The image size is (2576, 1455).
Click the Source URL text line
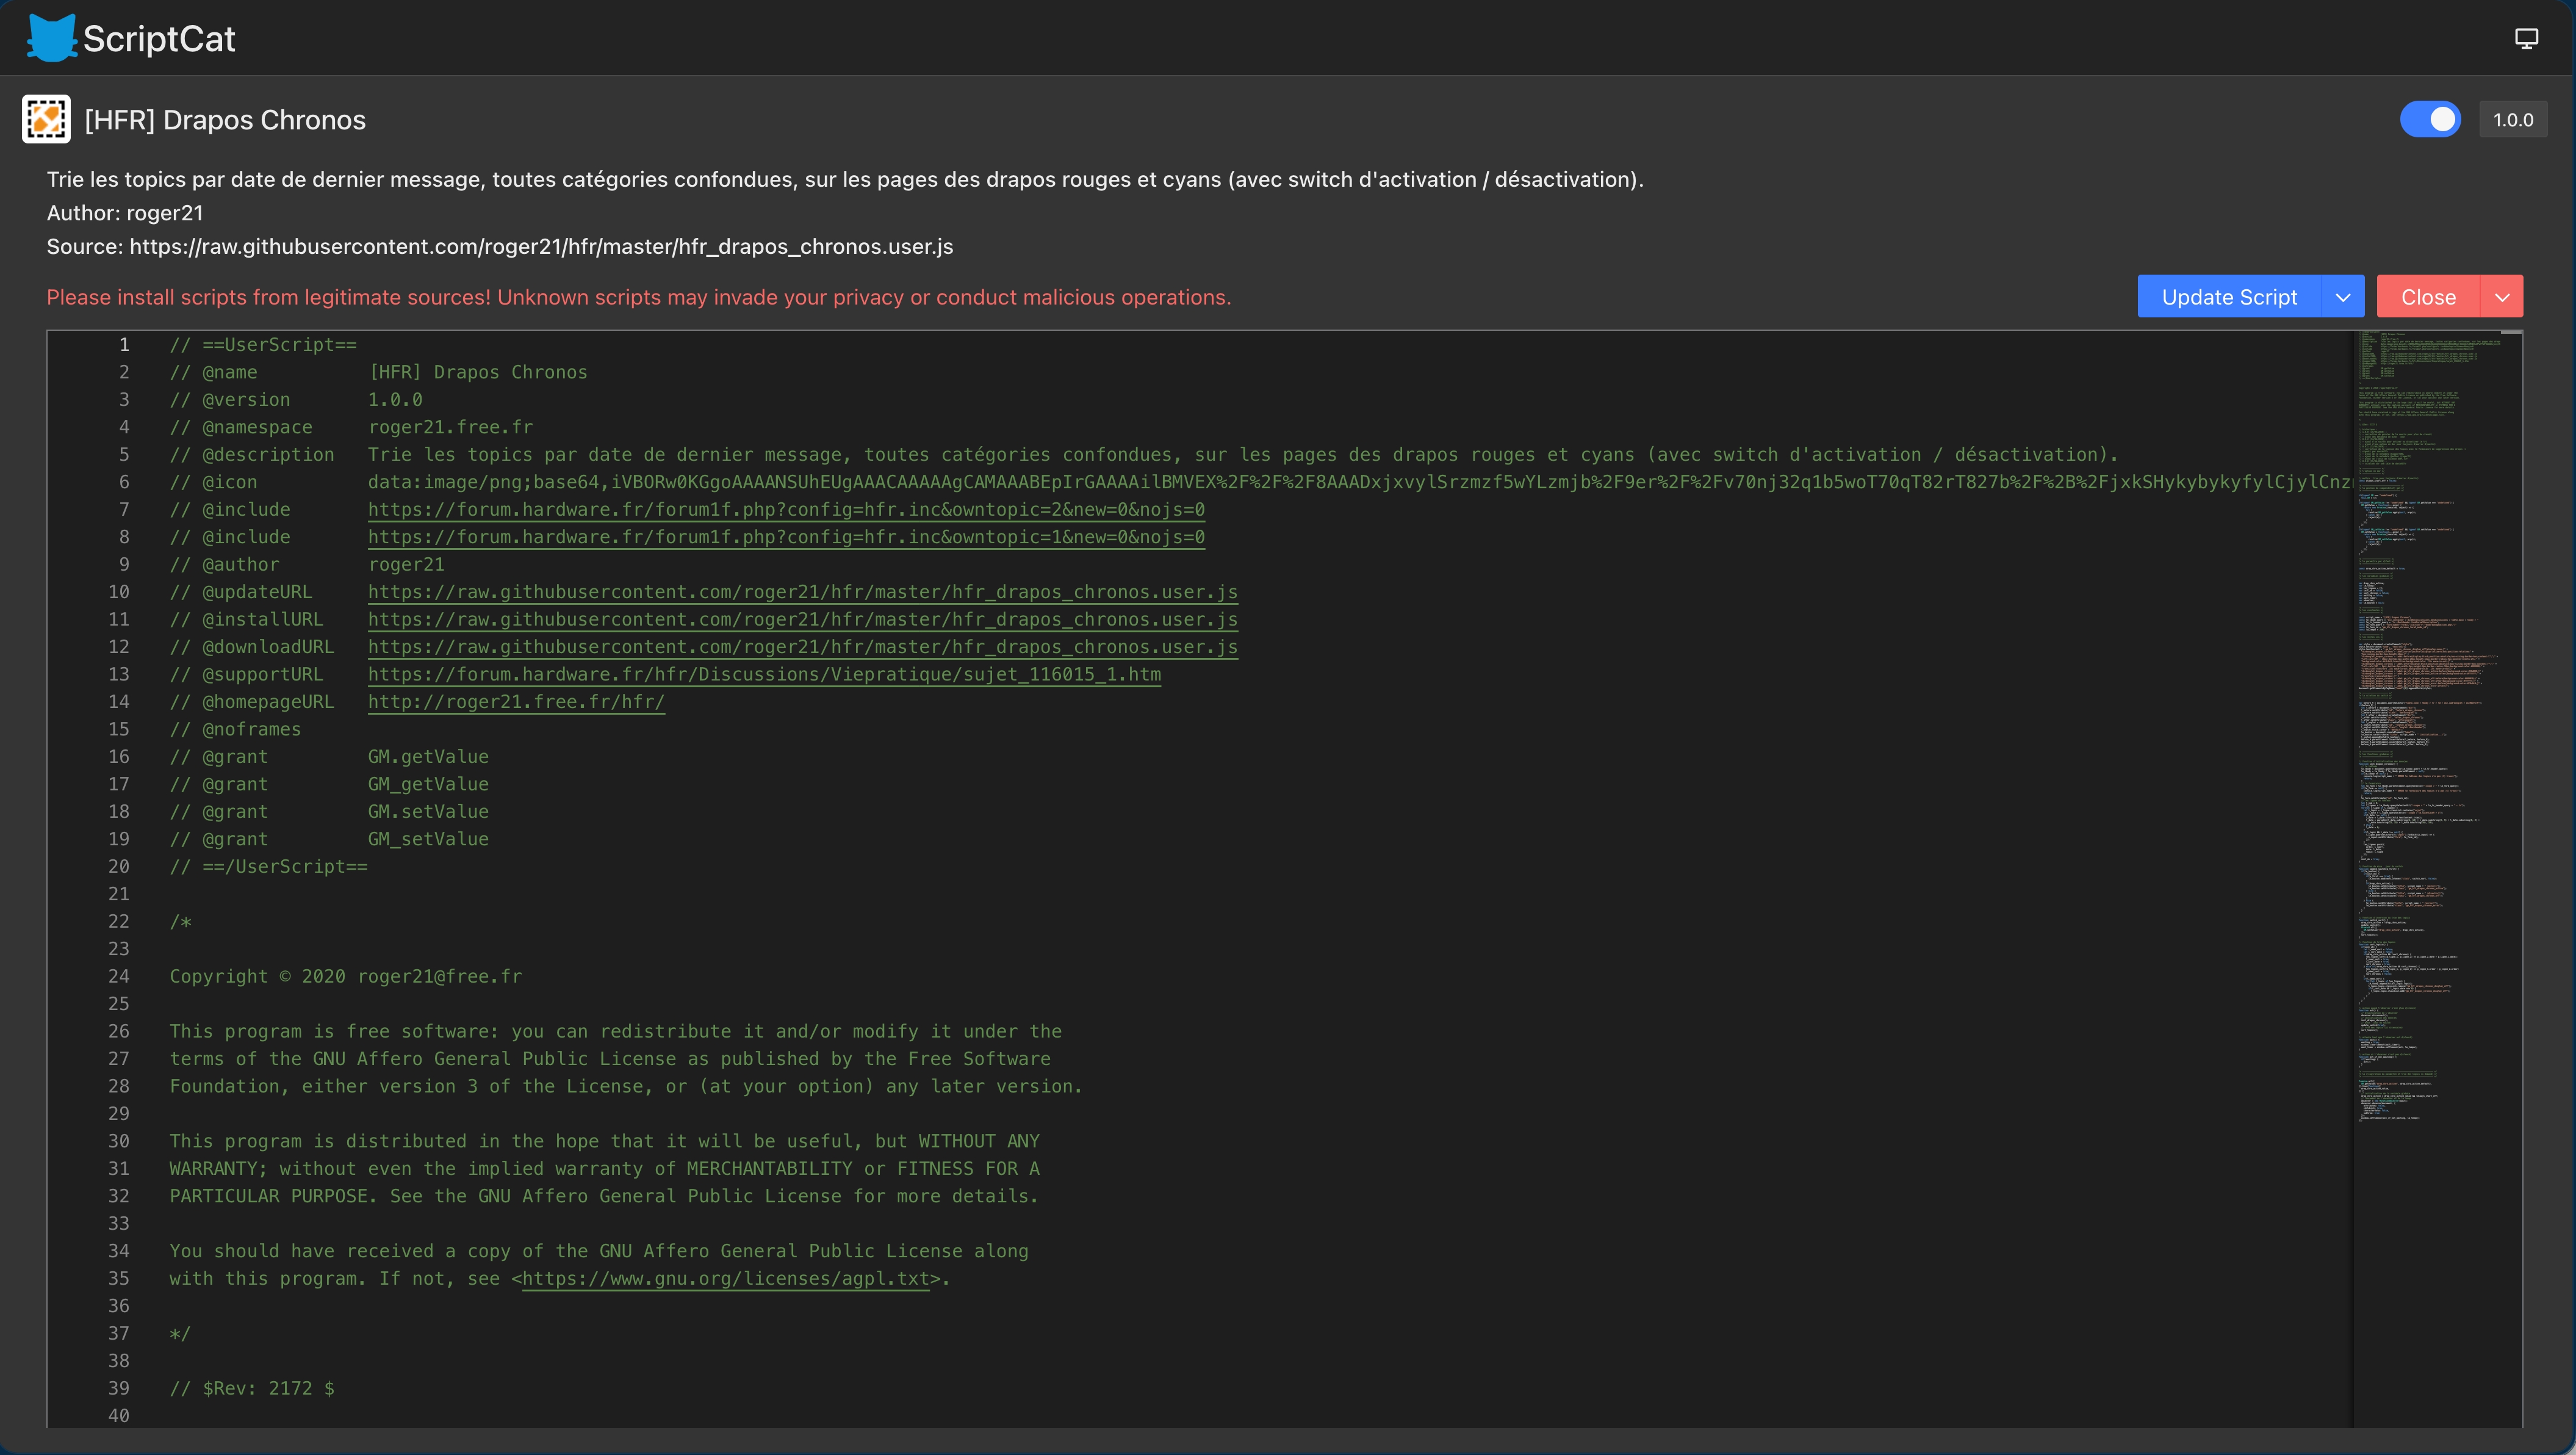[x=500, y=246]
